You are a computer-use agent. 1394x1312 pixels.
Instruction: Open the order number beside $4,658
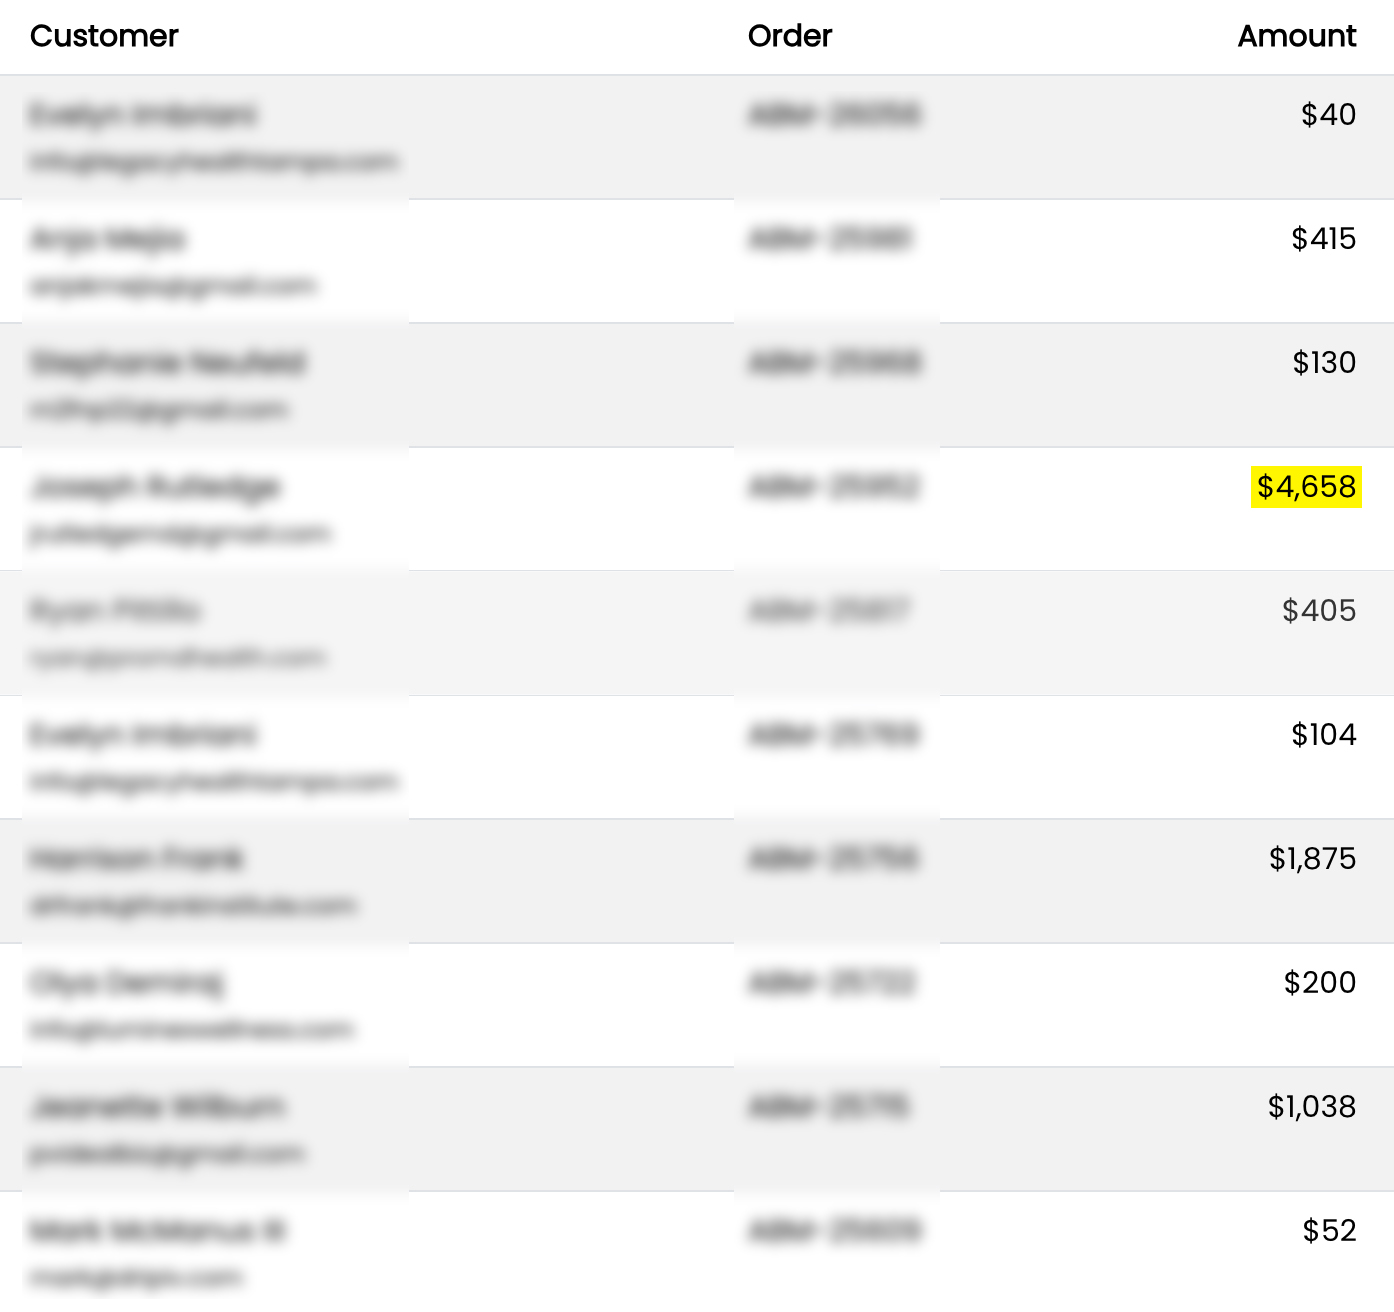(834, 487)
